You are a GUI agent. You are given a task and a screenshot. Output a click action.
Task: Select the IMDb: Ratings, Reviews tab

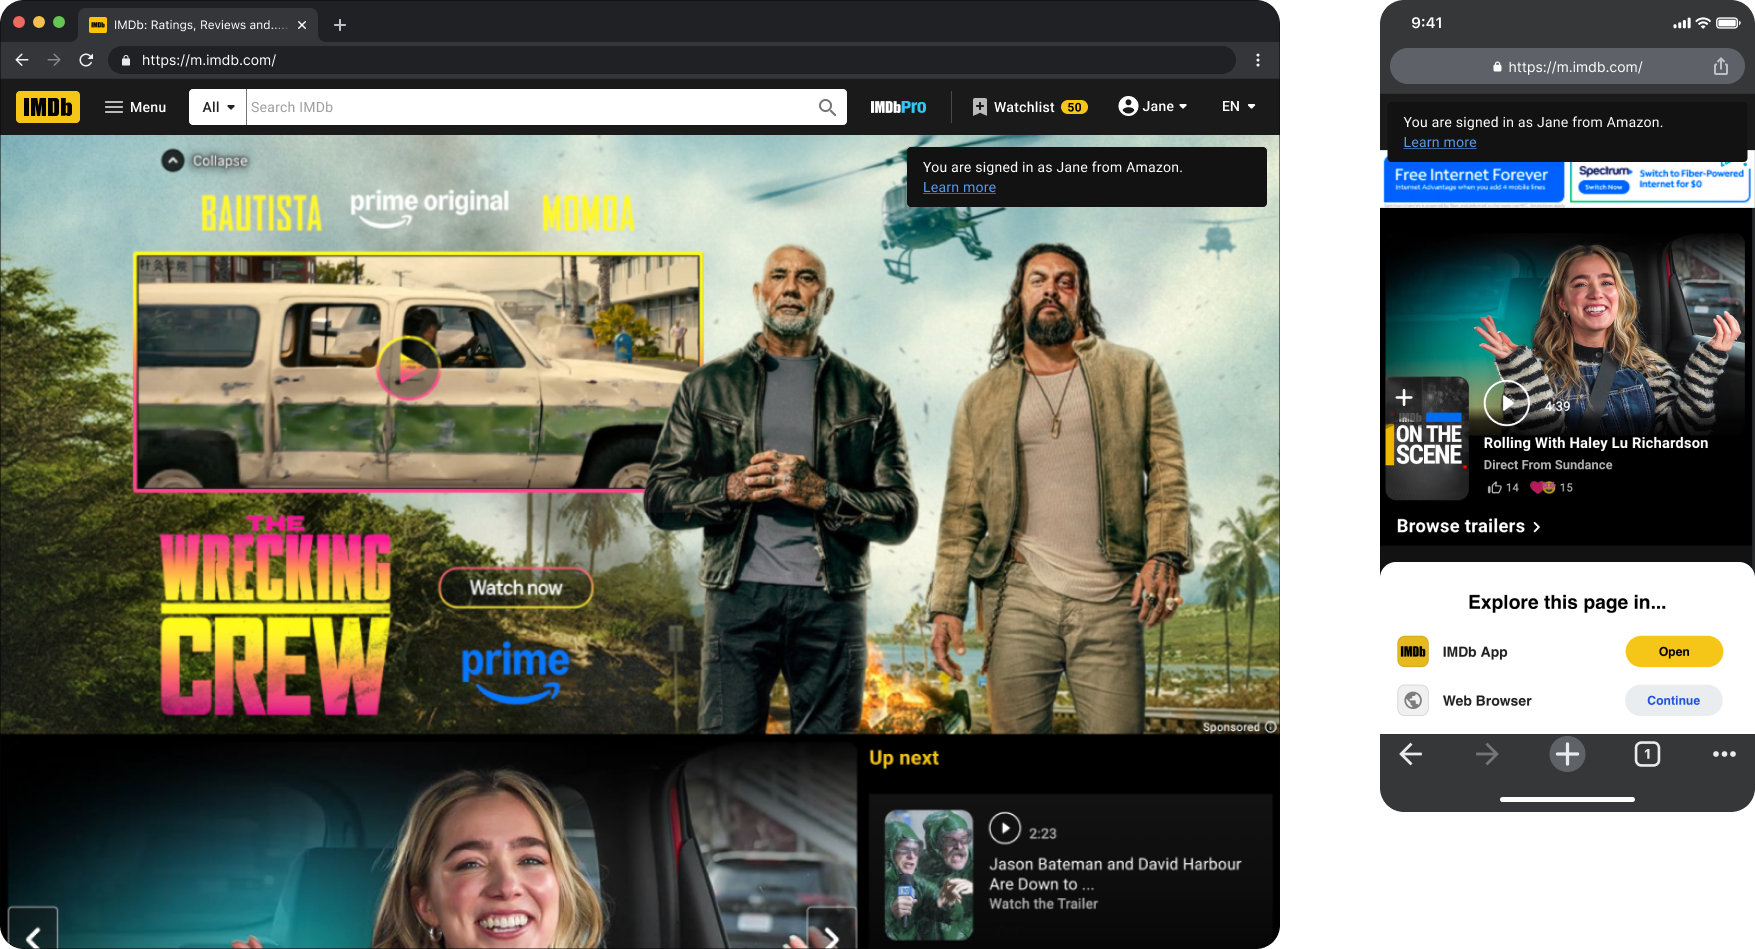click(198, 25)
